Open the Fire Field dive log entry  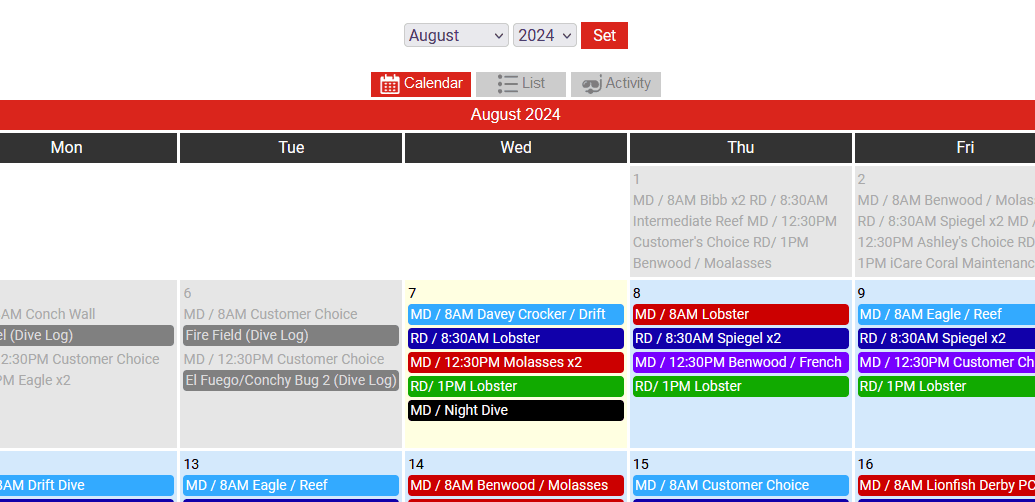click(x=290, y=335)
